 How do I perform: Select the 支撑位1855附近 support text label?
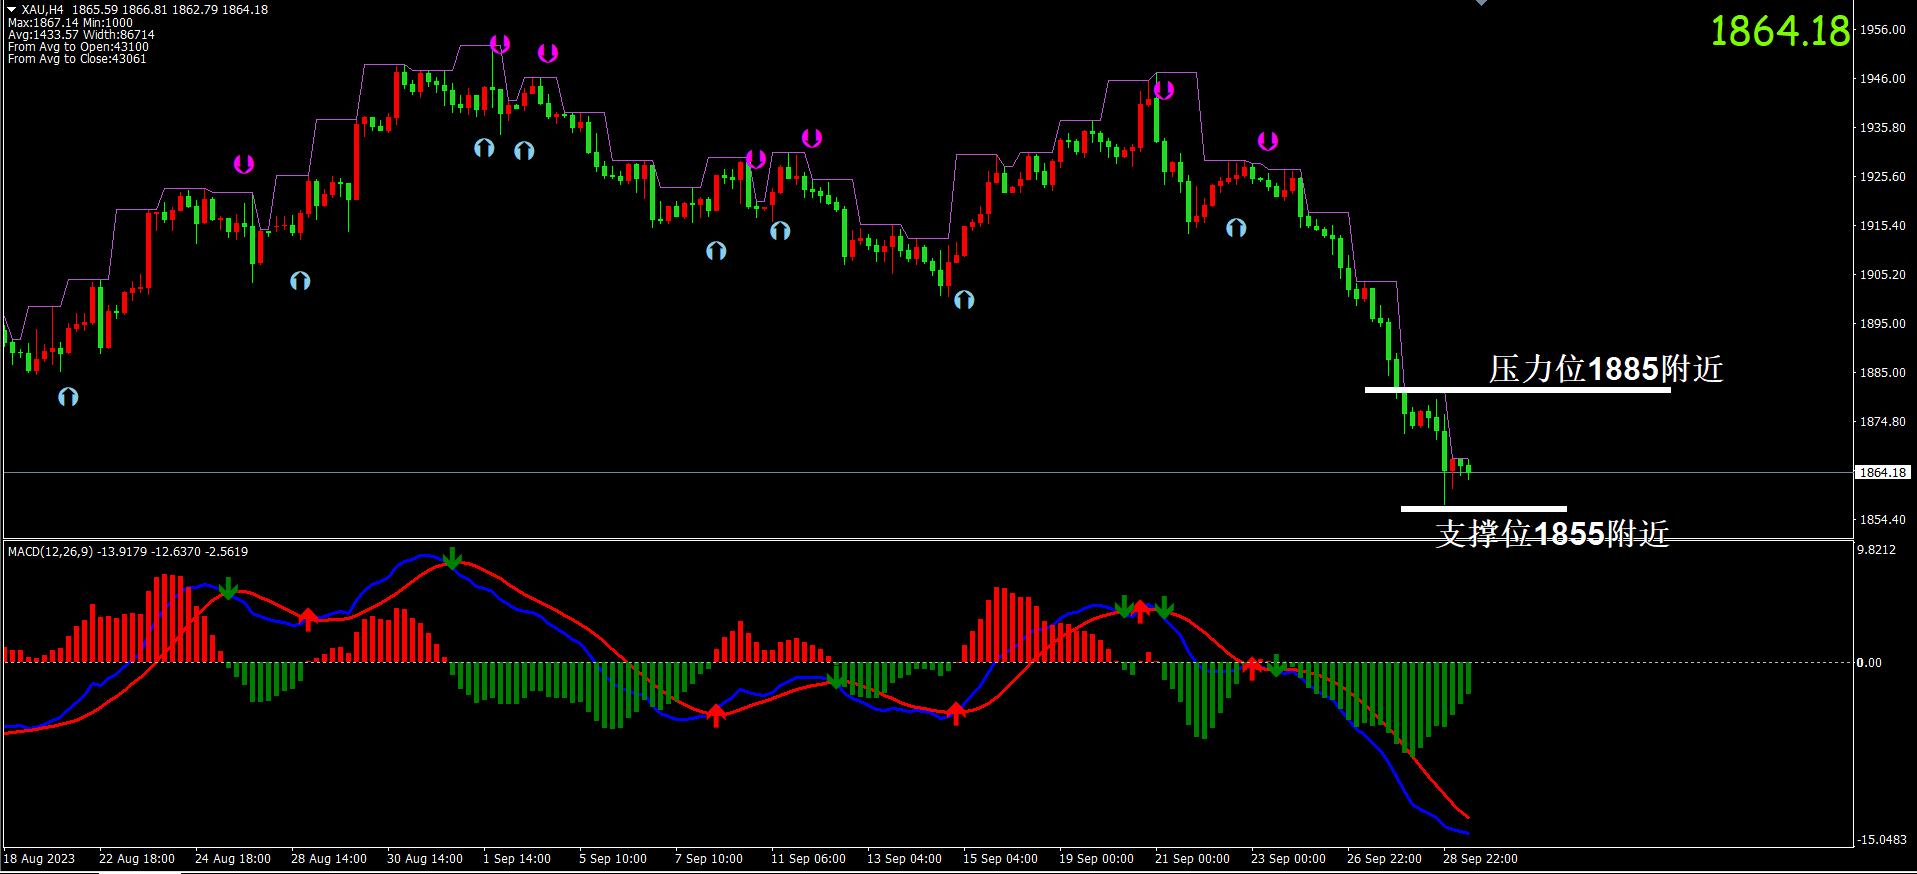1552,534
